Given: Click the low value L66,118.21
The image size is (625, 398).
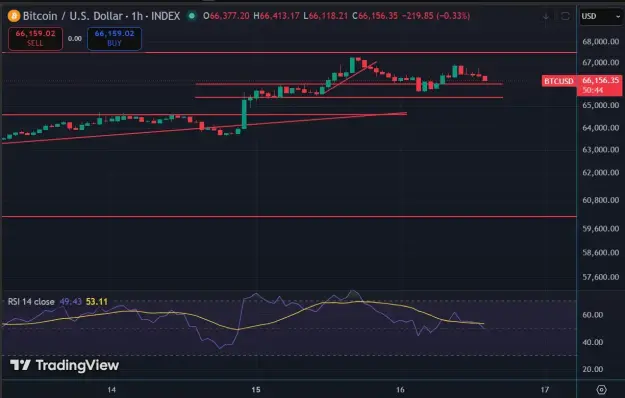Looking at the screenshot, I should pos(326,16).
